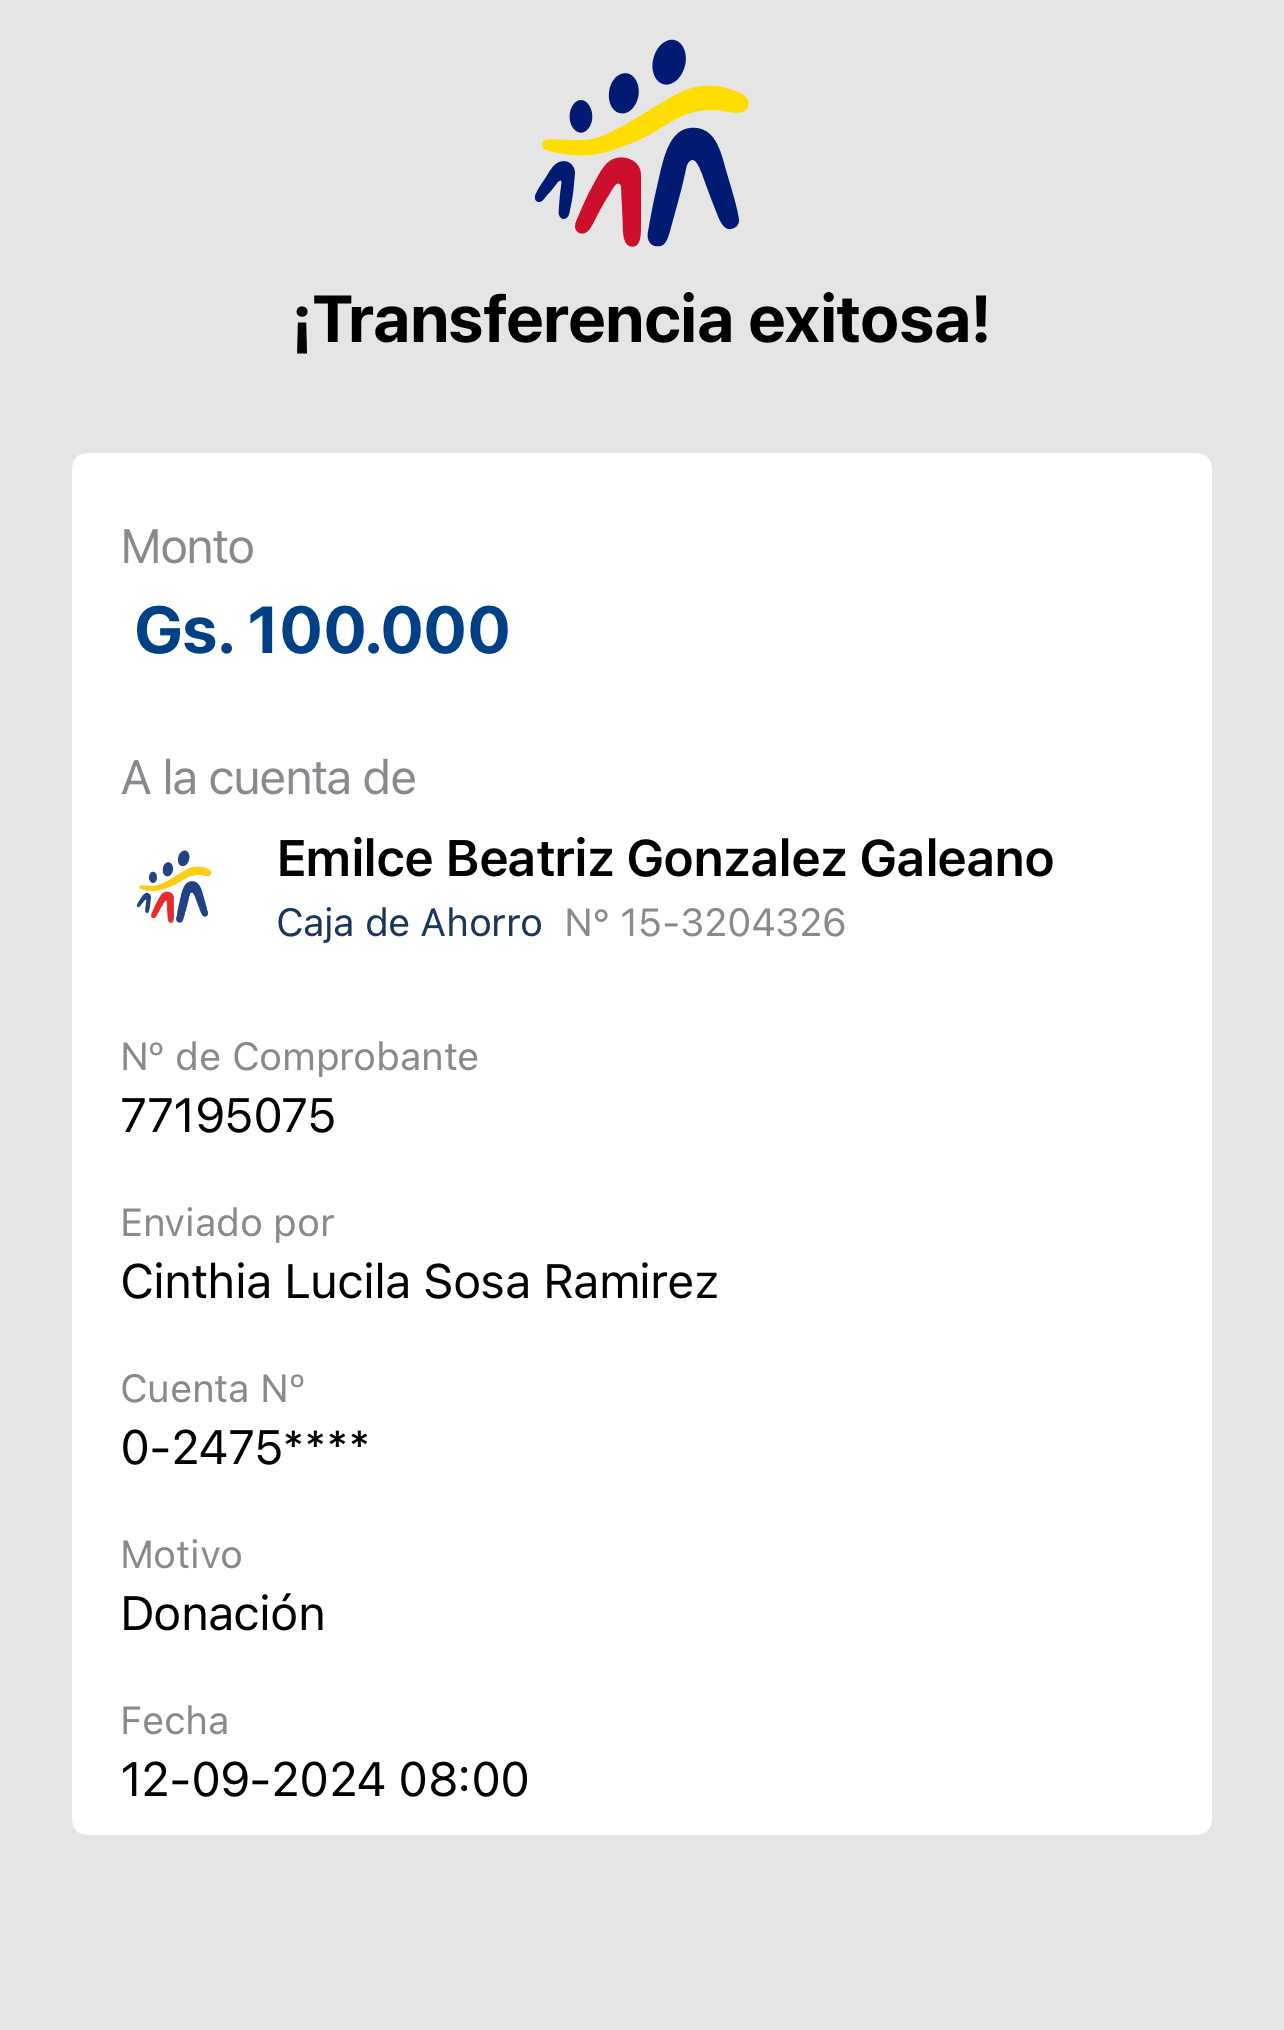The image size is (1284, 2030).
Task: Click the small bank logo beside recipient
Action: tap(174, 887)
